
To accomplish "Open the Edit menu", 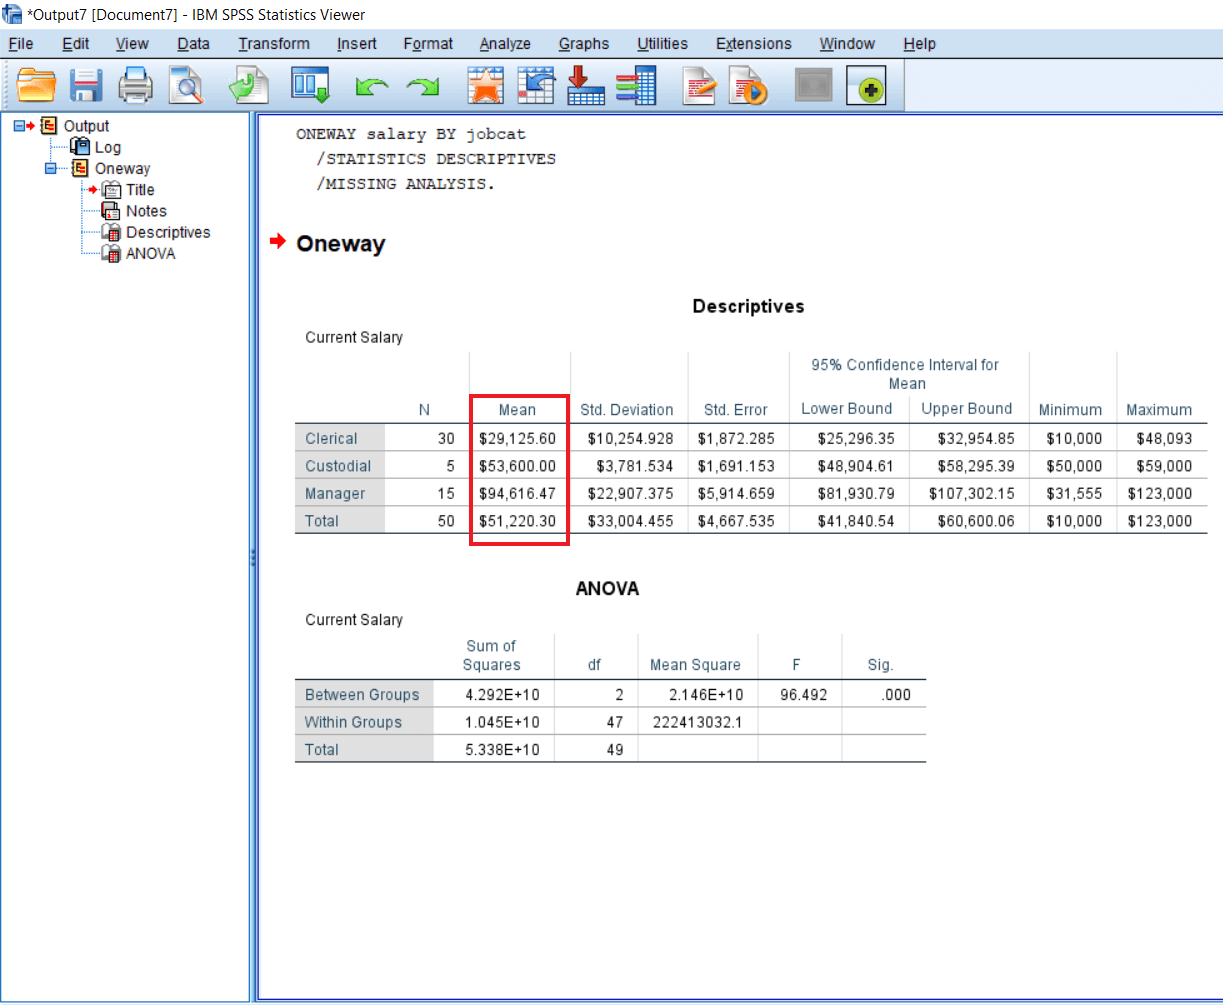I will click(76, 44).
